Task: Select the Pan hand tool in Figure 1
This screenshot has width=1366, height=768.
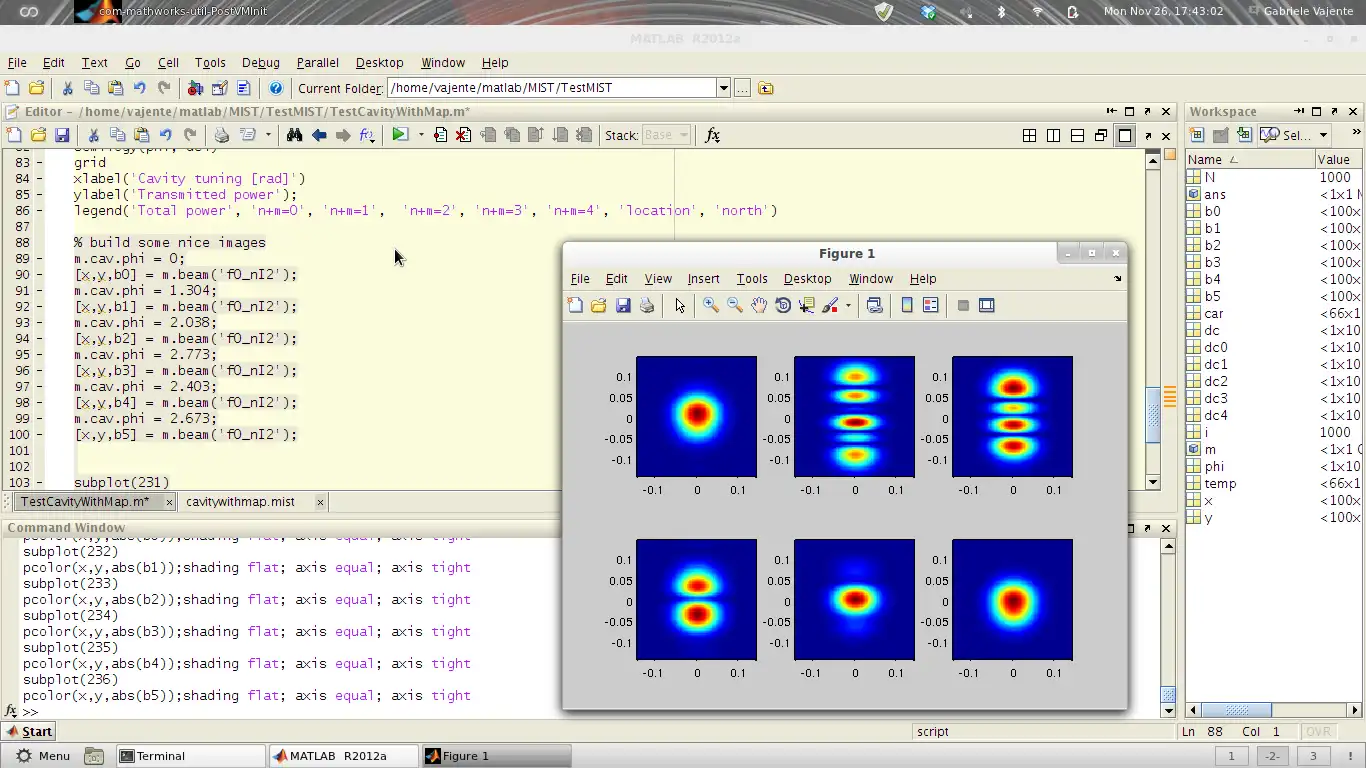Action: 759,306
